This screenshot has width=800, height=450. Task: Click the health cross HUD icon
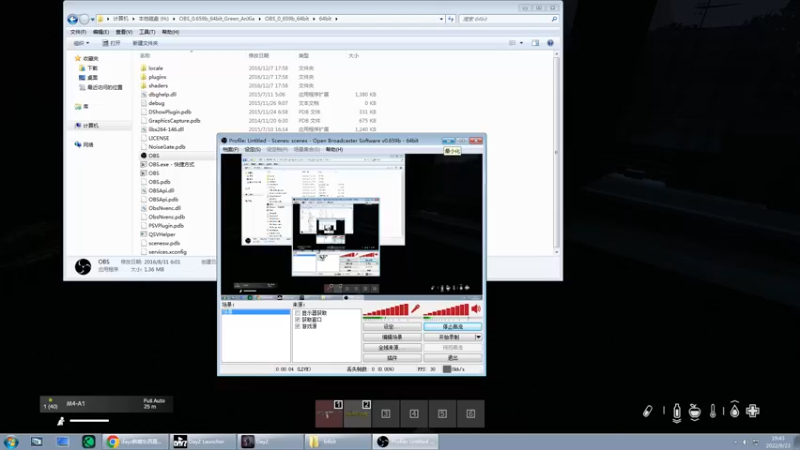pyautogui.click(x=753, y=411)
